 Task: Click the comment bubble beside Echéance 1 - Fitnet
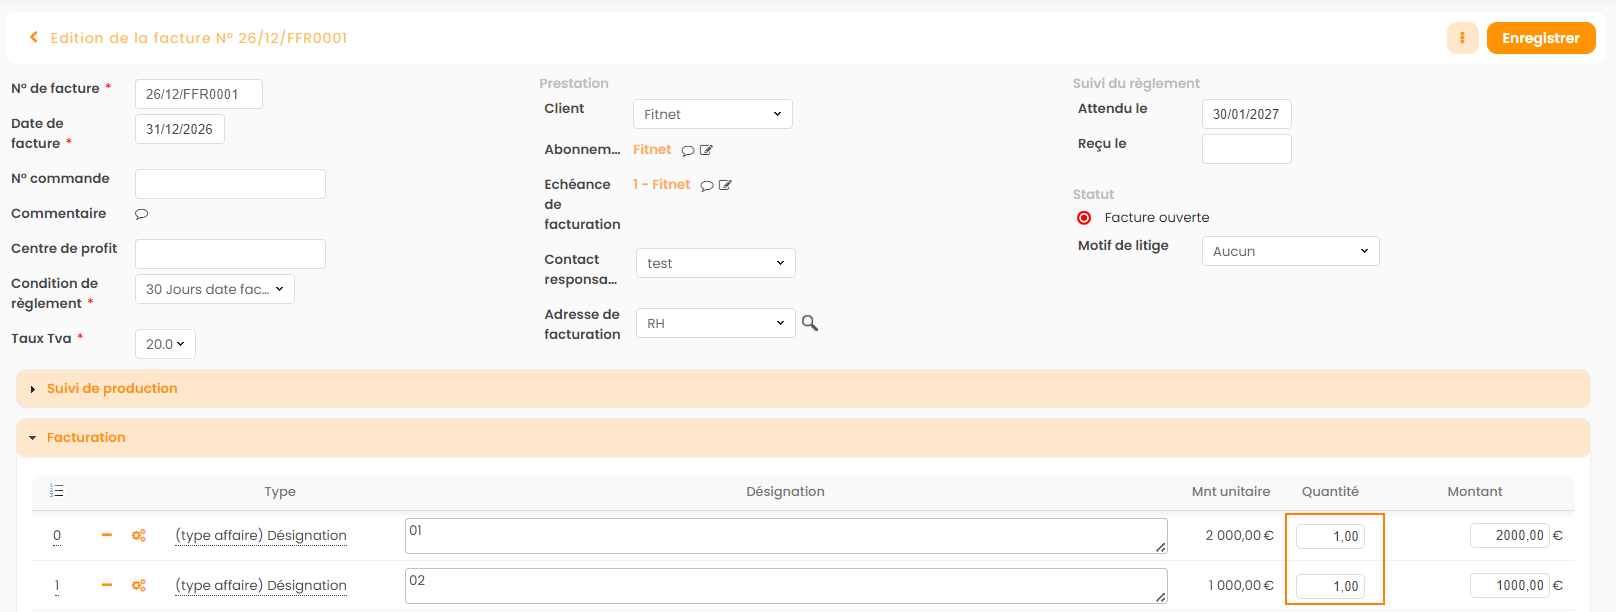click(707, 185)
